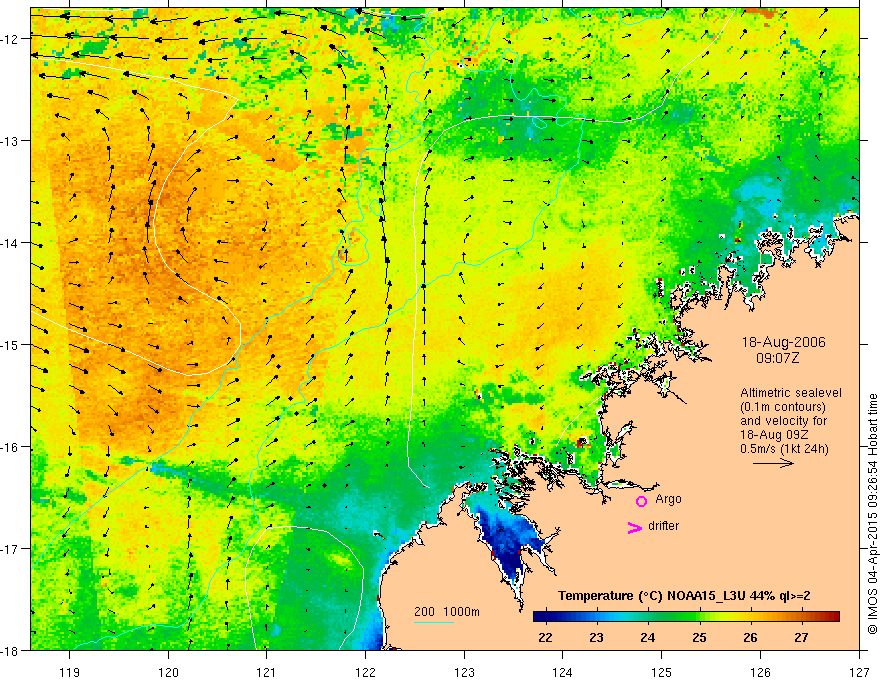880x680 pixels.
Task: Click the temperature color bar legend
Action: (x=686, y=617)
